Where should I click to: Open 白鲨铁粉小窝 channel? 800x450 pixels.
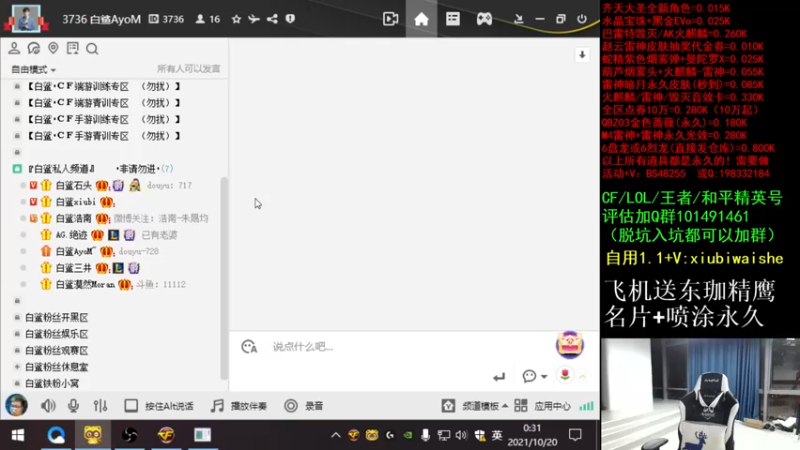click(52, 383)
